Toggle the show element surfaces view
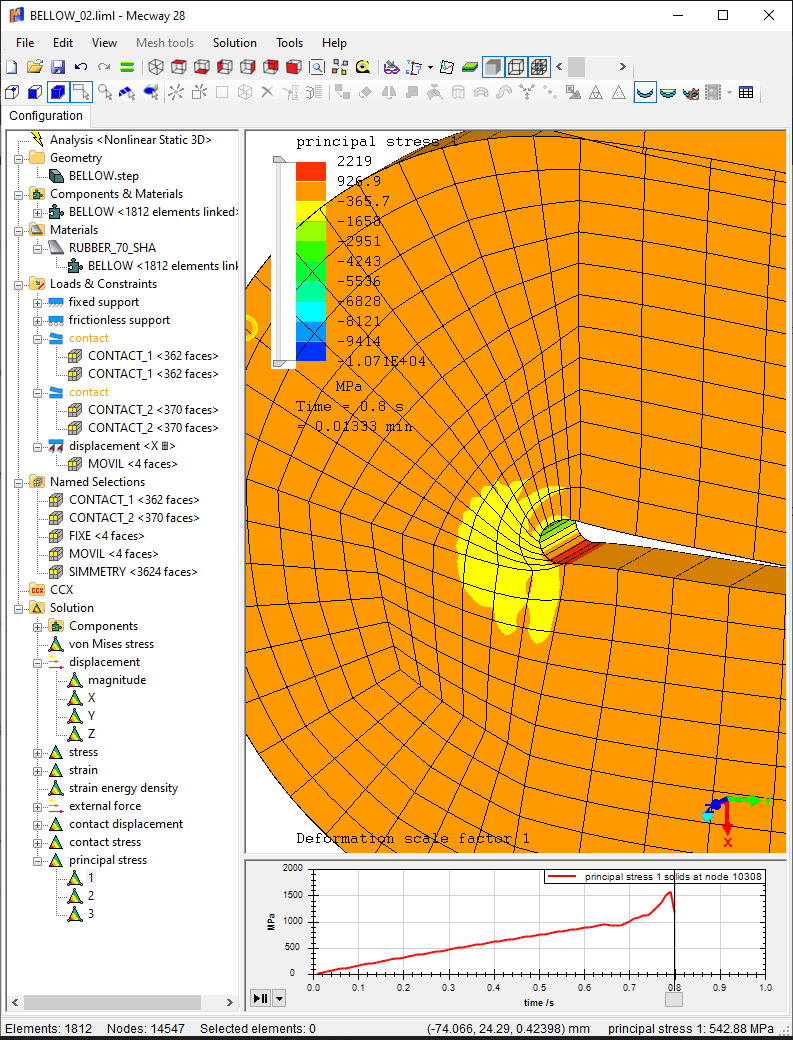Image resolution: width=793 pixels, height=1040 pixels. tap(492, 67)
